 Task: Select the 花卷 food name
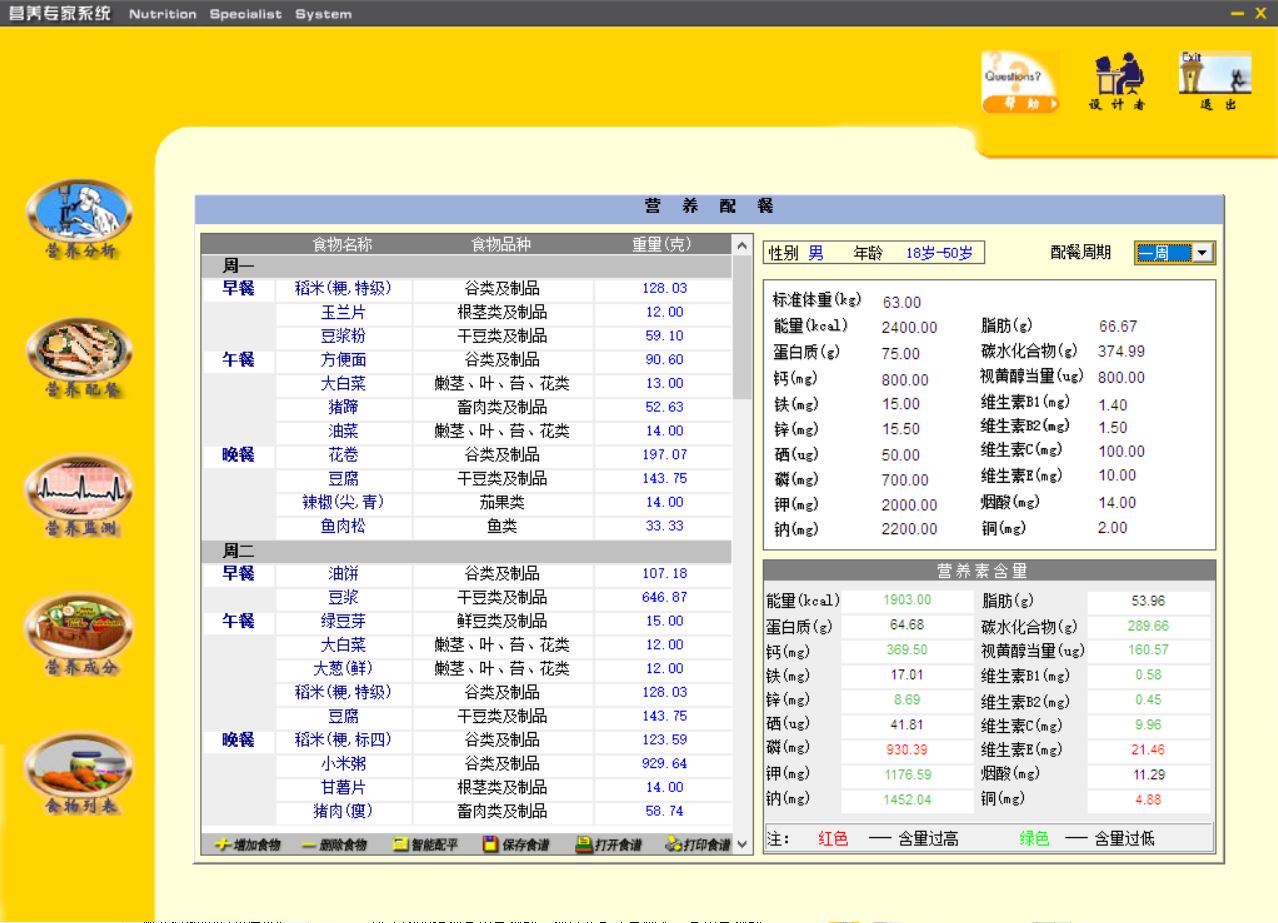point(342,455)
